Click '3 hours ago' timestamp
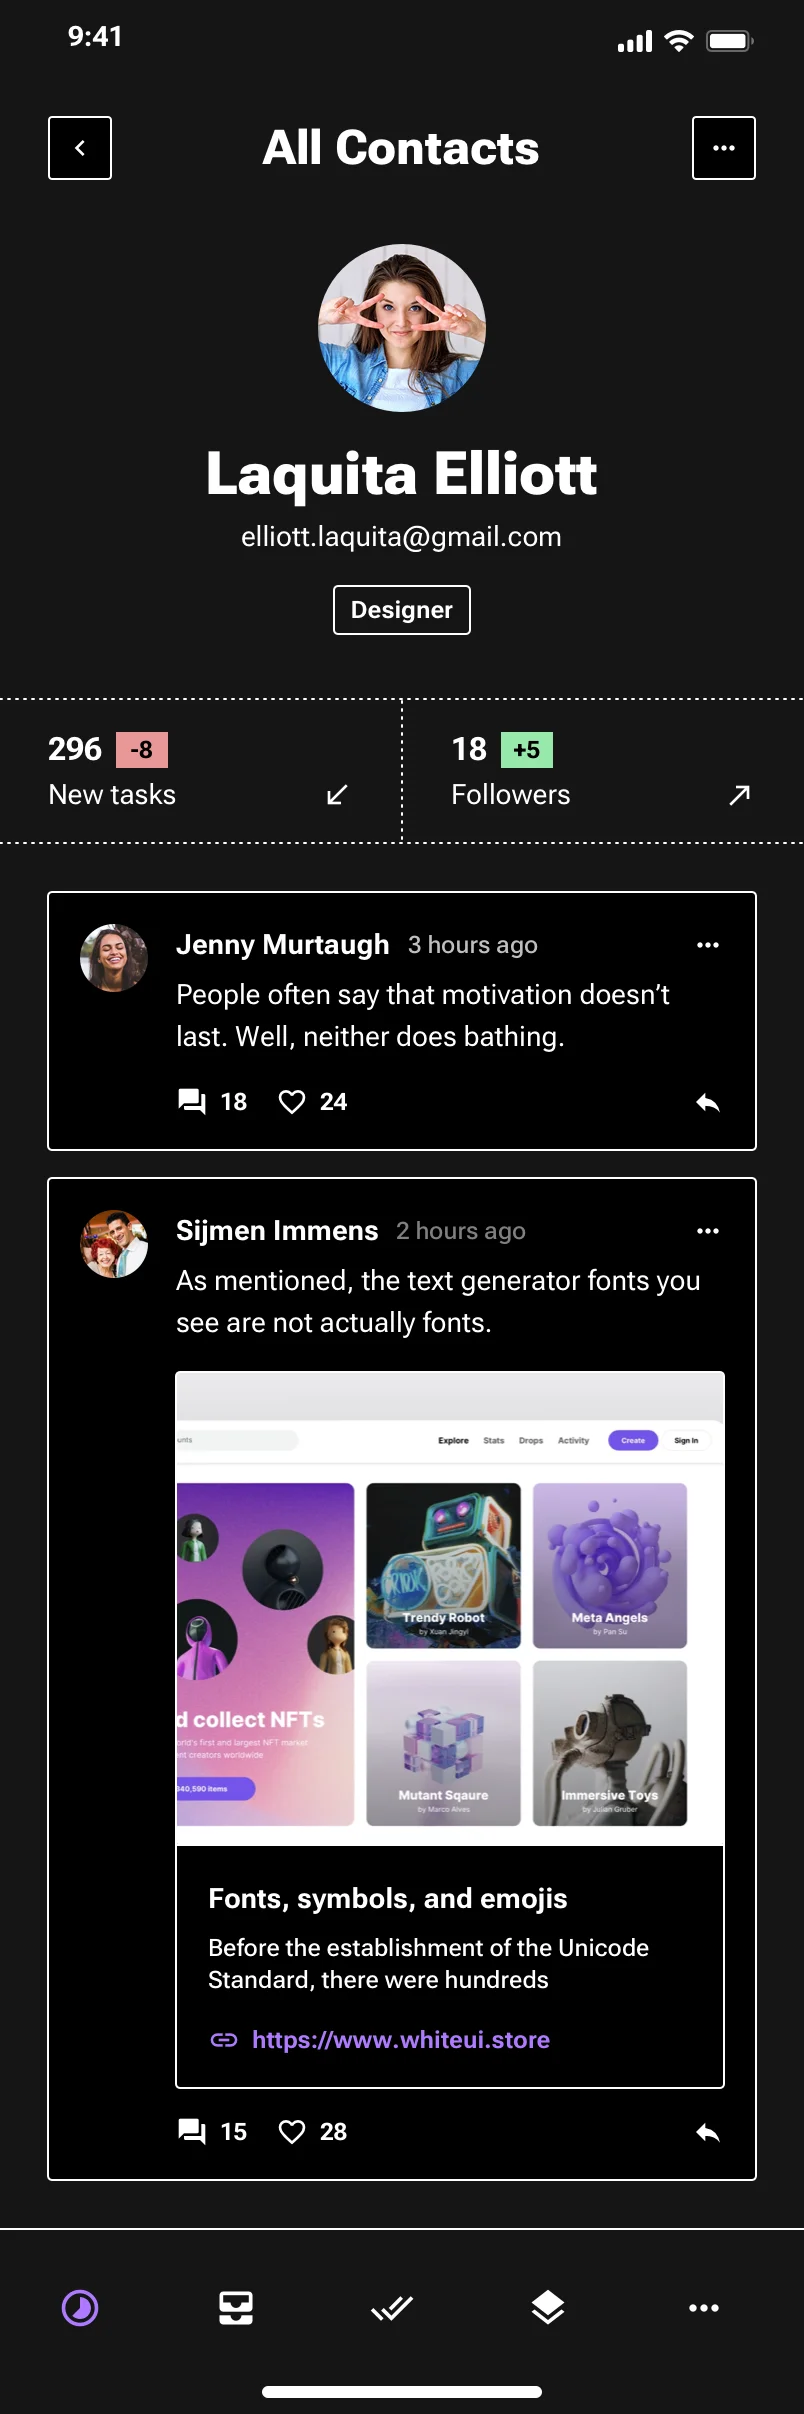Viewport: 804px width, 2414px height. 473,945
